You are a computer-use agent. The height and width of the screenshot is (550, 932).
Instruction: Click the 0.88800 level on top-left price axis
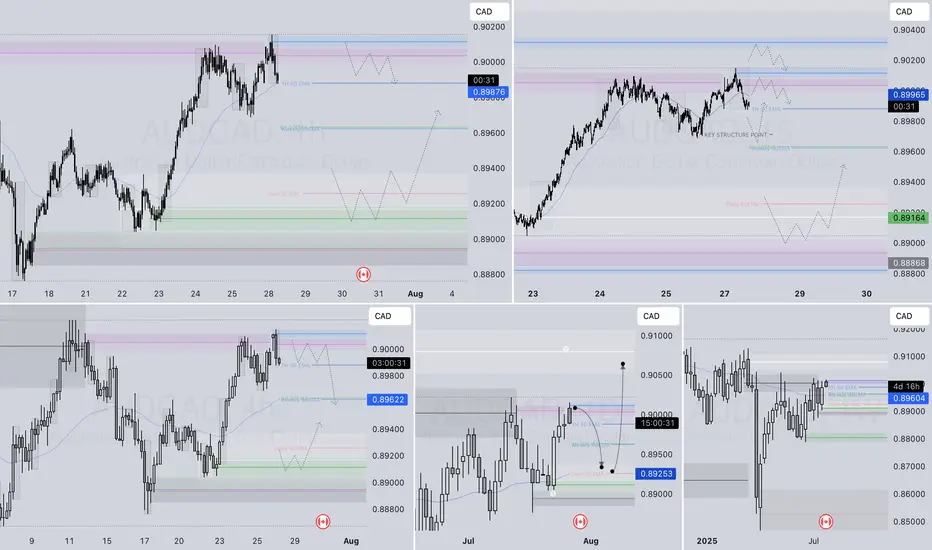489,274
